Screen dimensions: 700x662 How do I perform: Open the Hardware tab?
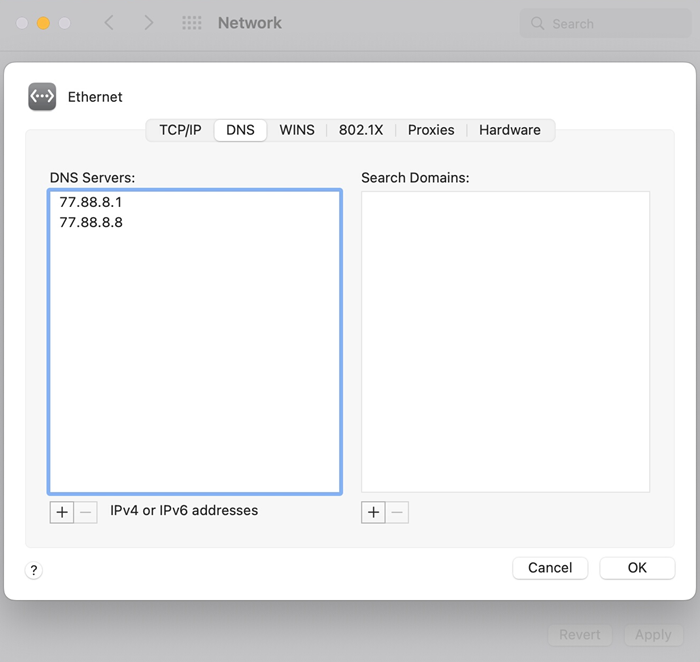pyautogui.click(x=510, y=130)
